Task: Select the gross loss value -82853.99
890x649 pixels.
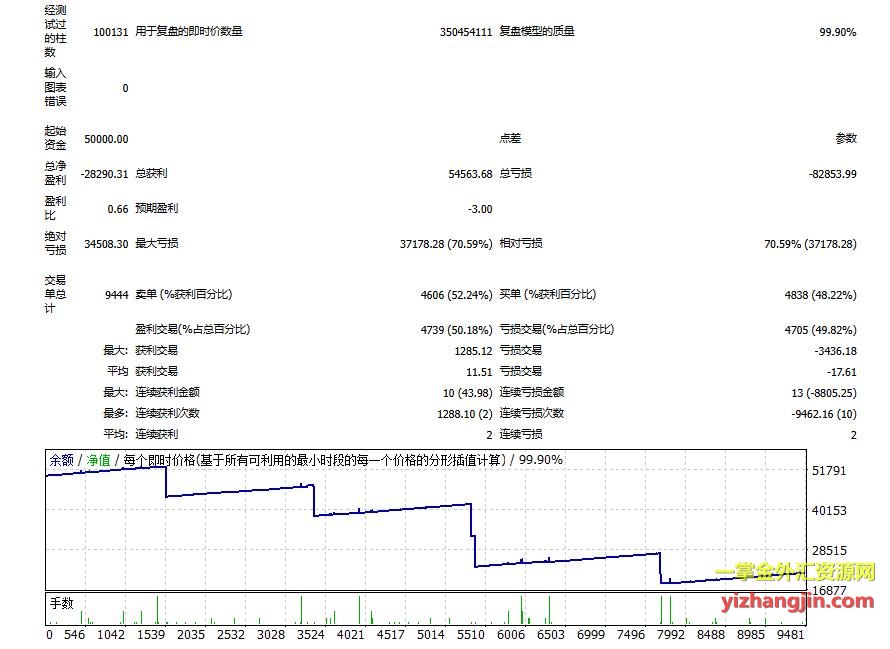Action: pyautogui.click(x=832, y=174)
